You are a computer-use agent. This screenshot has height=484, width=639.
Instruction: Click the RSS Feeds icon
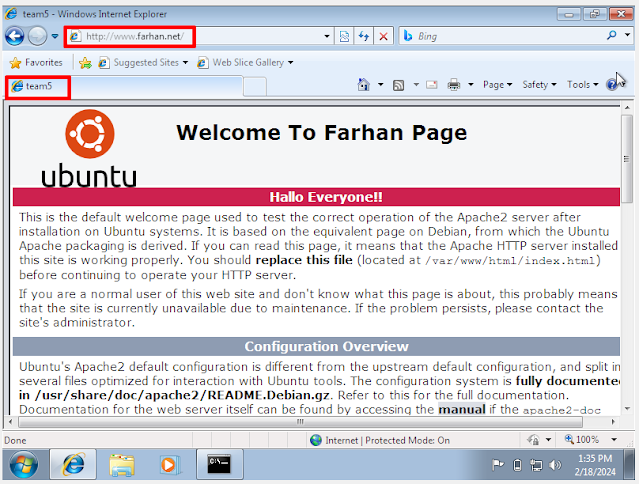tap(398, 85)
